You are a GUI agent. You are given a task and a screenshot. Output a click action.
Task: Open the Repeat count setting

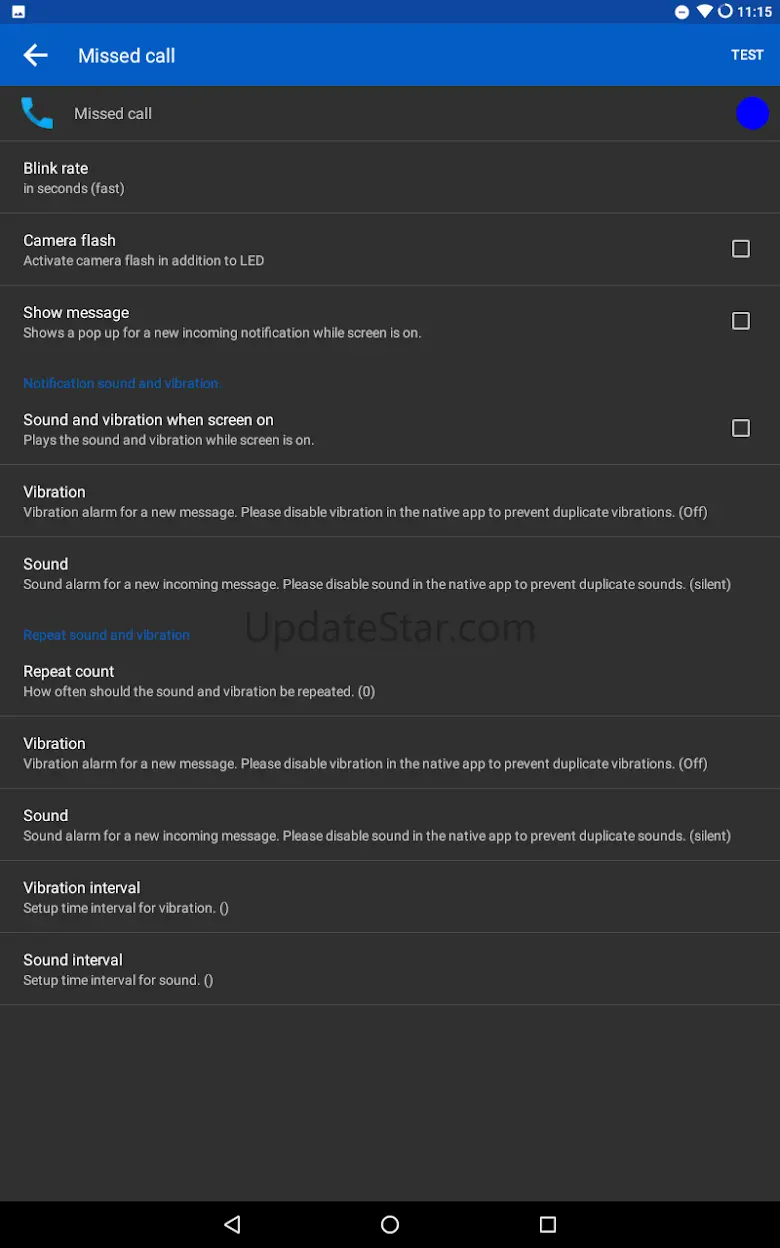[x=390, y=681]
